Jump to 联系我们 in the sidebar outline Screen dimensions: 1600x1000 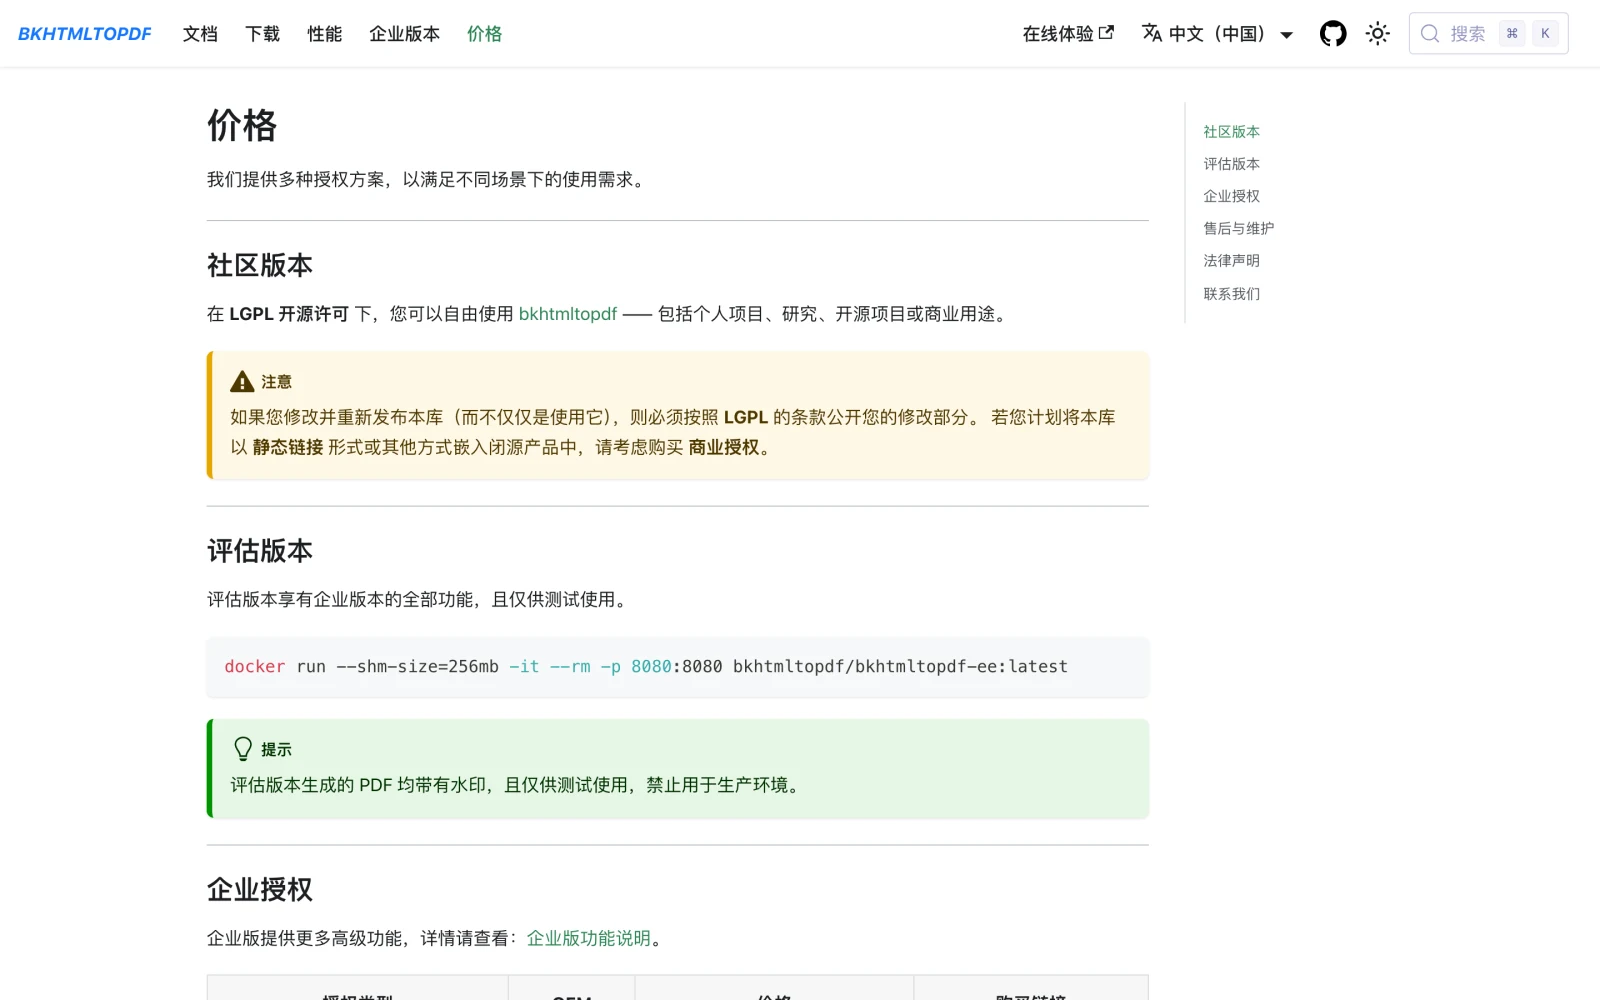pyautogui.click(x=1231, y=294)
